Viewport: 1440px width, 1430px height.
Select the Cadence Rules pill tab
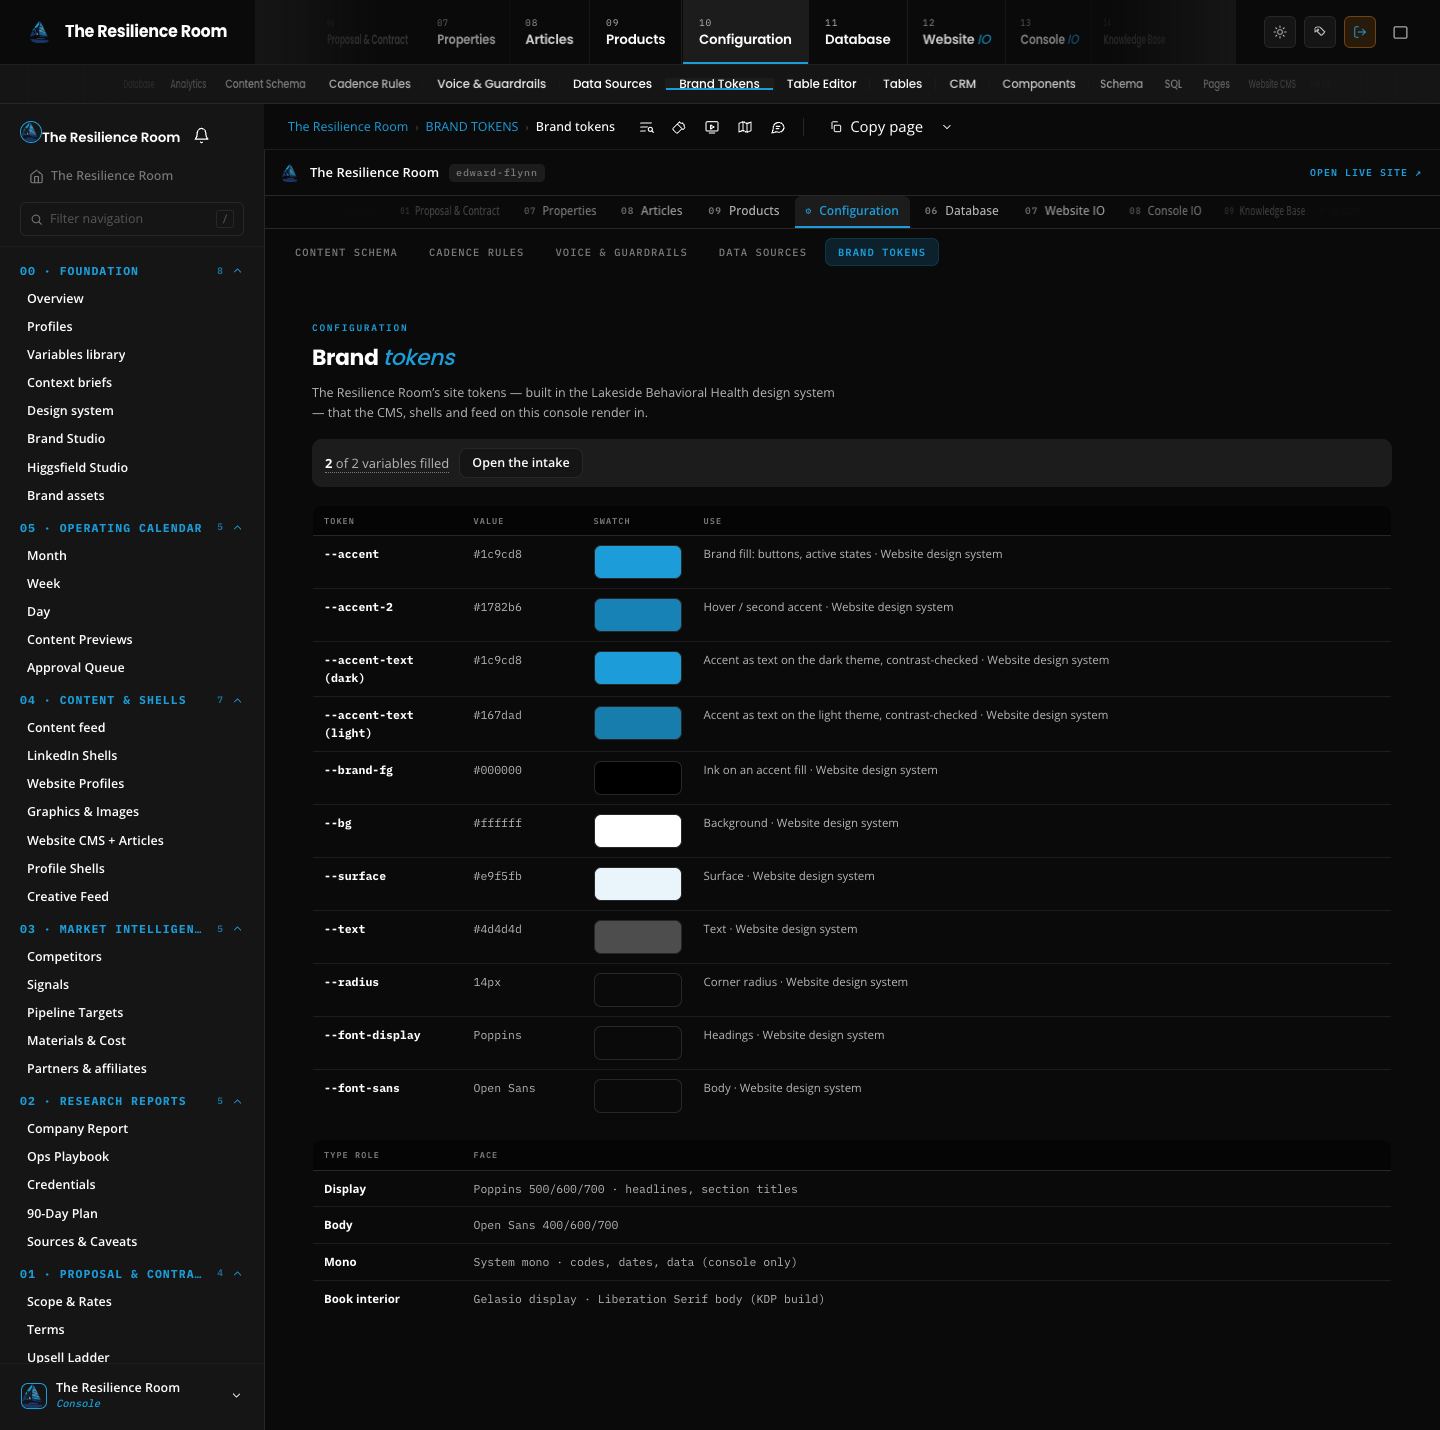[x=476, y=253]
